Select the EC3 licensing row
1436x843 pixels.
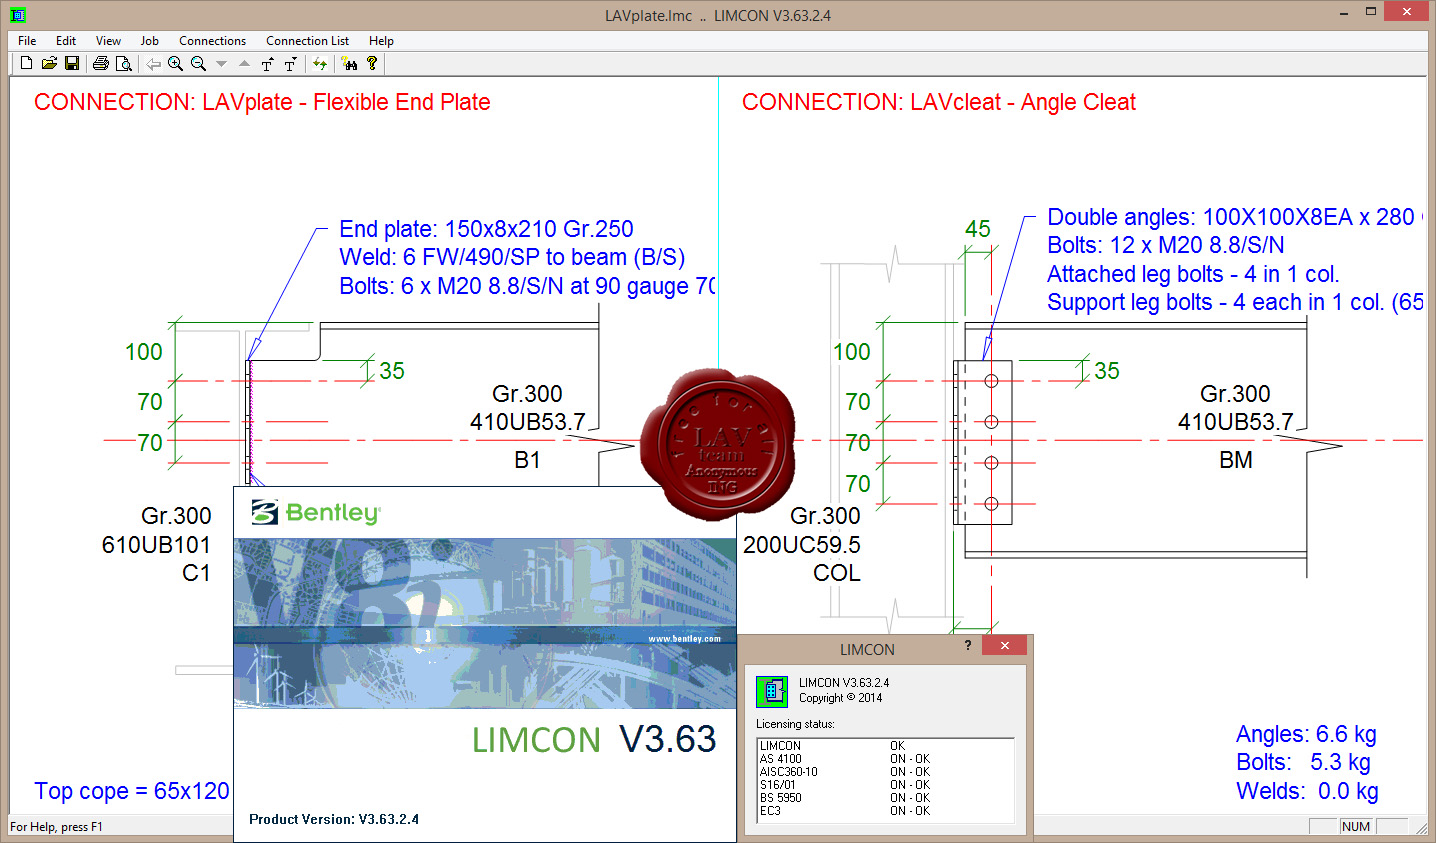pos(886,811)
